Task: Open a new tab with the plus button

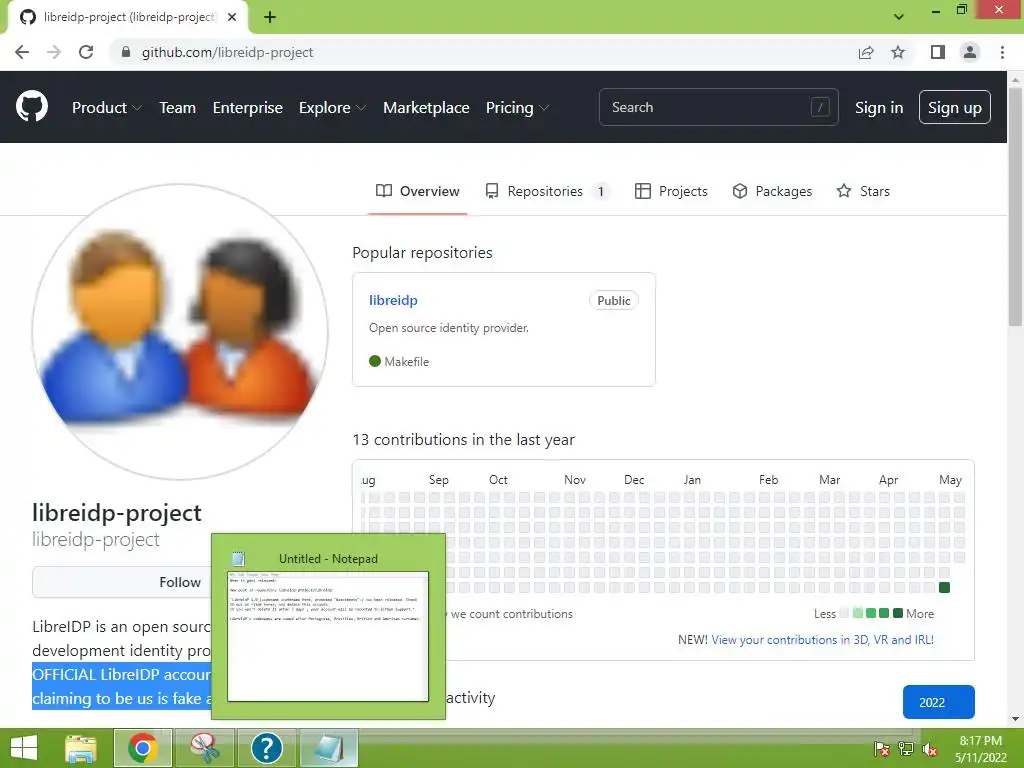Action: (x=270, y=17)
